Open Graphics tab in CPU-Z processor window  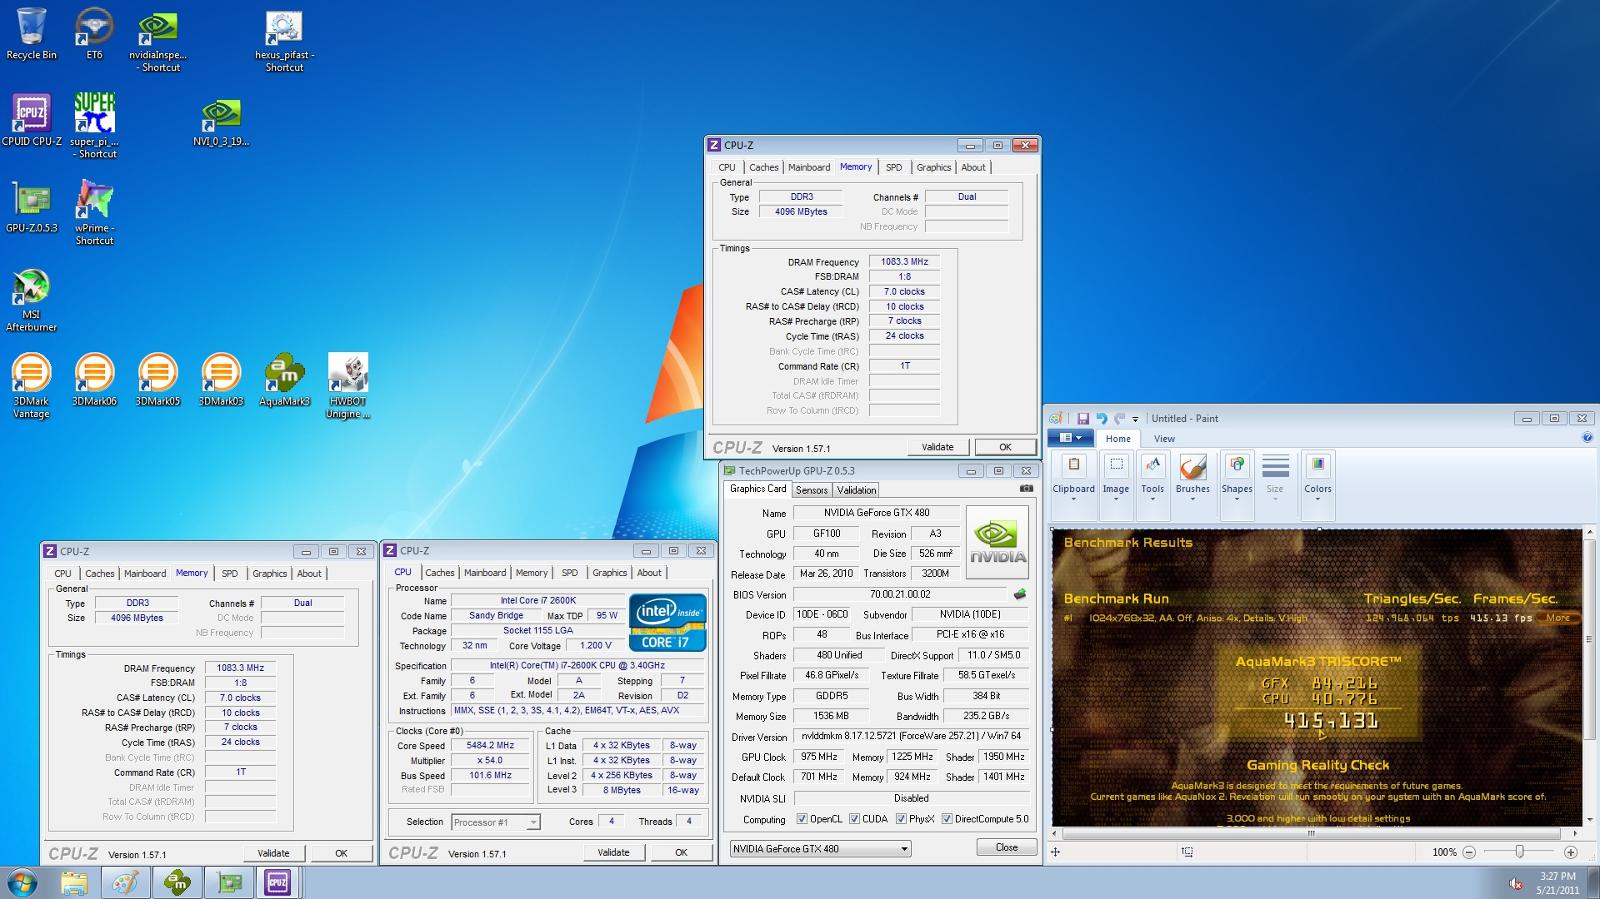pyautogui.click(x=609, y=573)
